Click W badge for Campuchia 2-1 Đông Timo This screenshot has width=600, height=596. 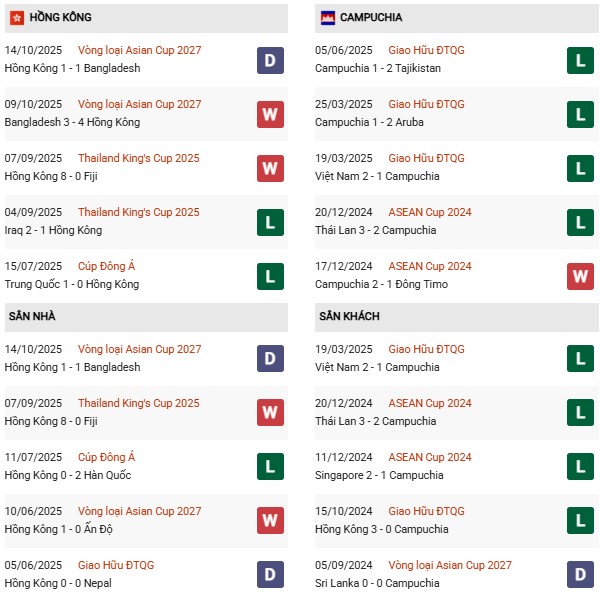click(x=580, y=276)
